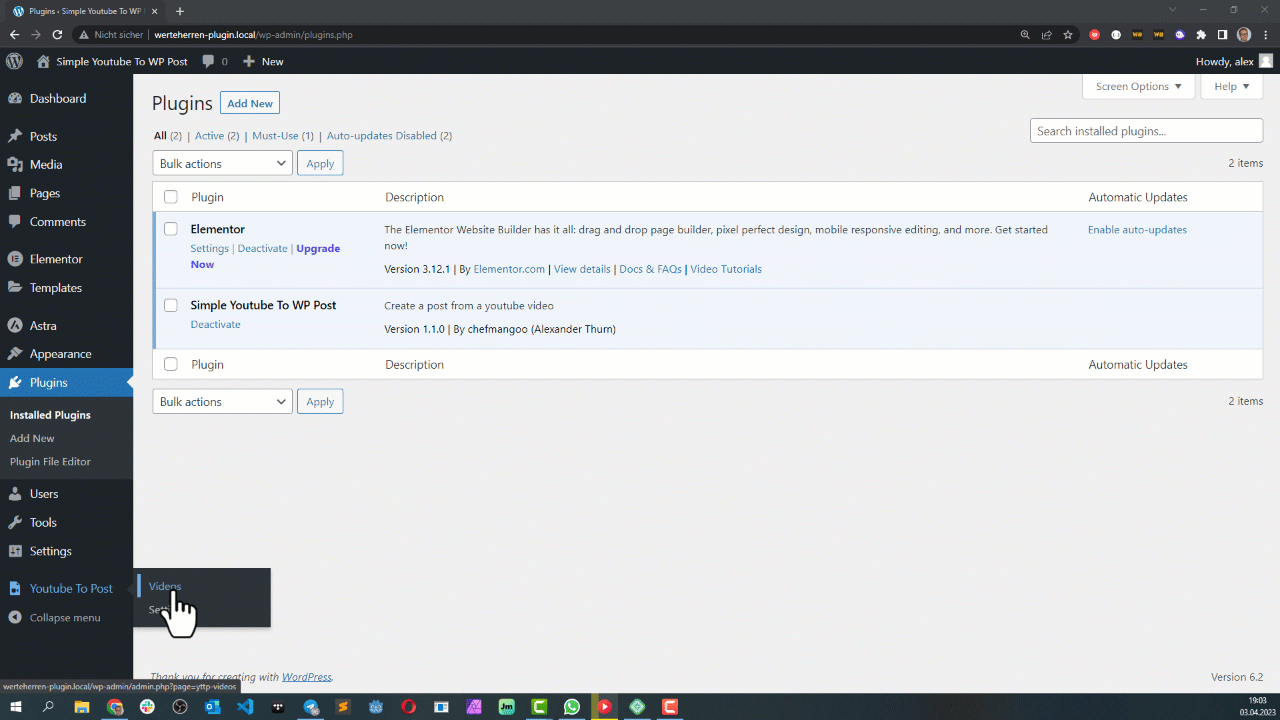
Task: Filter plugins by Must-Use
Action: pyautogui.click(x=275, y=135)
